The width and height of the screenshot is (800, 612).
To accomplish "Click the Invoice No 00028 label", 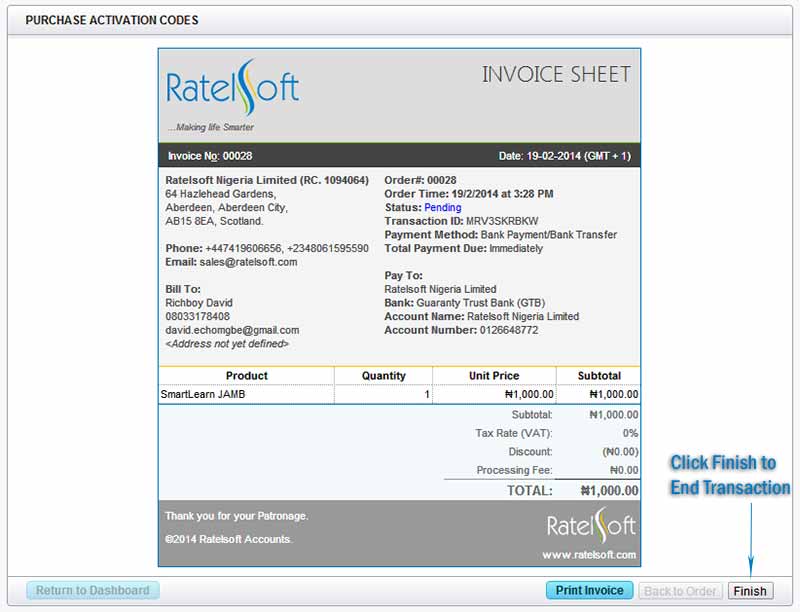I will [x=210, y=156].
